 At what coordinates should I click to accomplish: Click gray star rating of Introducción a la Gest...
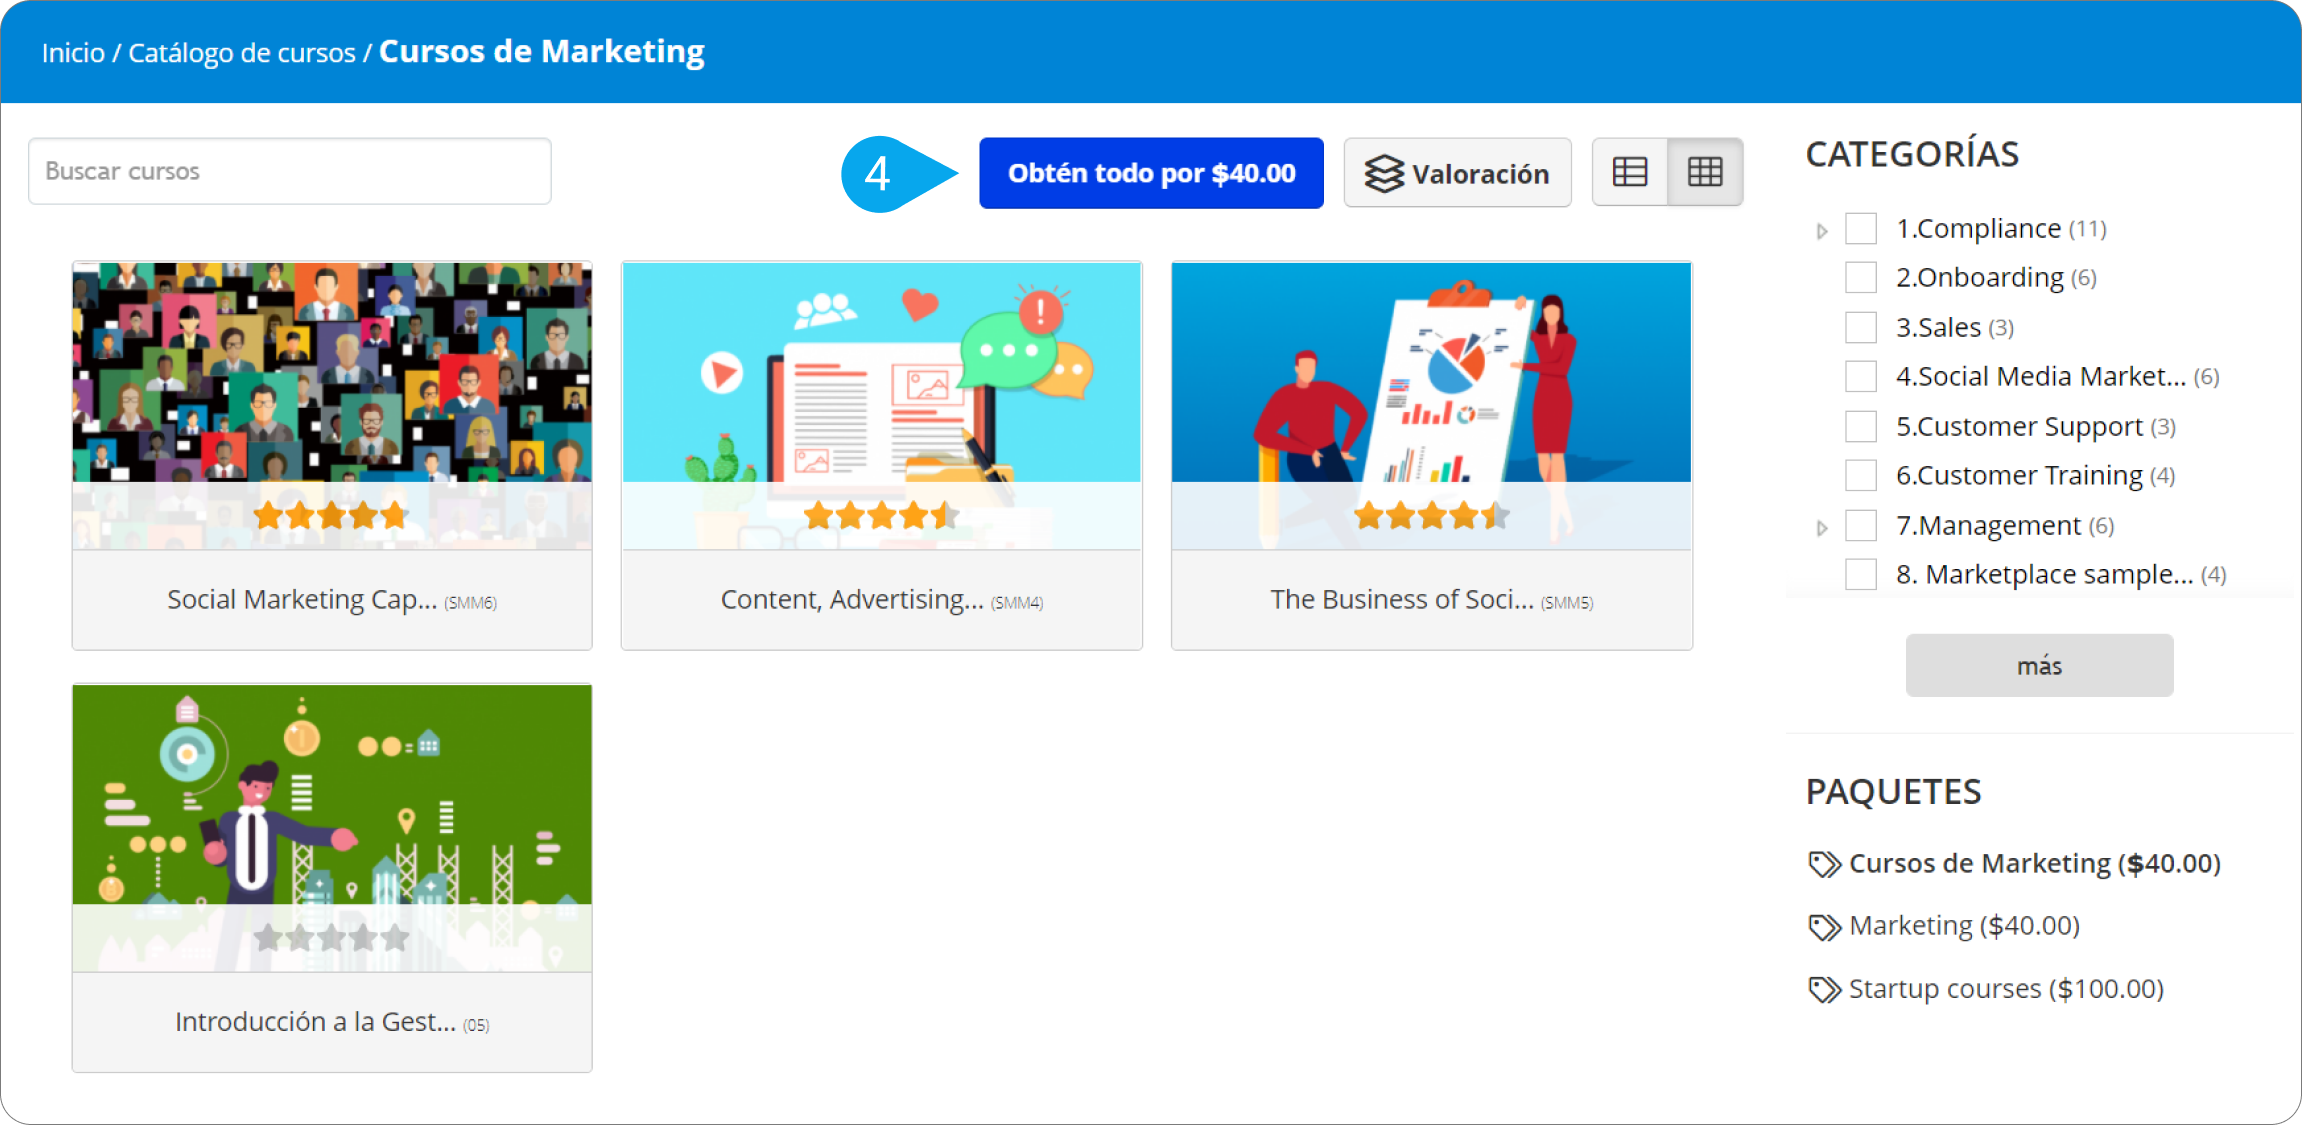click(x=331, y=938)
